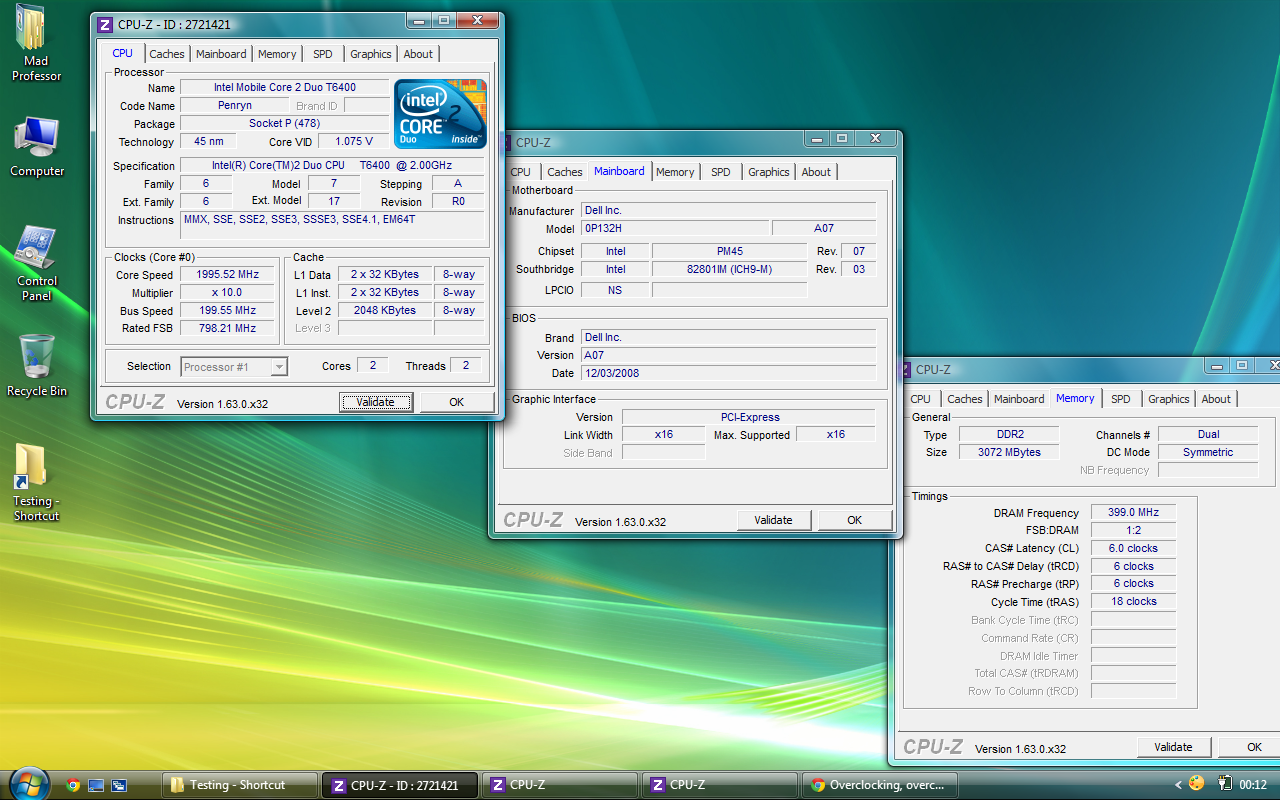Select the CPU tab in the Dell Mainboard window
The image size is (1280, 800).
coord(521,172)
